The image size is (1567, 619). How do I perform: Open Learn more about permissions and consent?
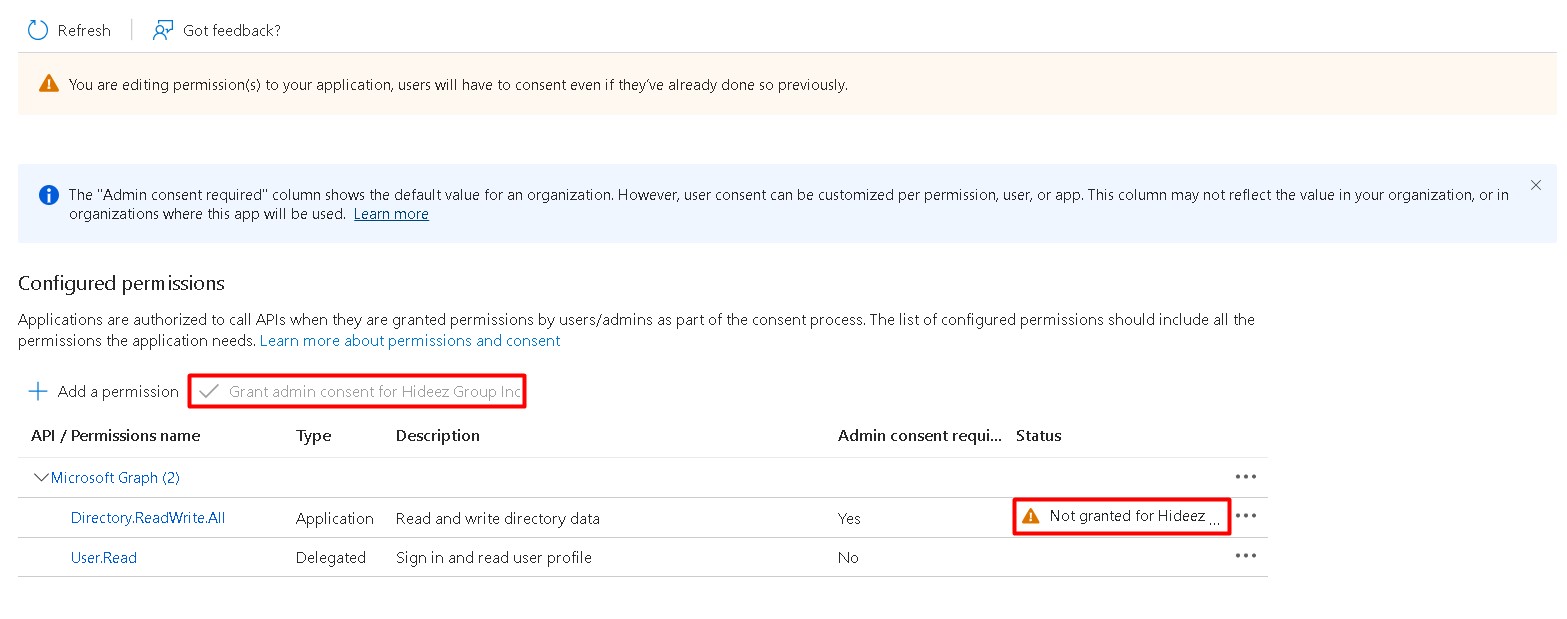click(410, 341)
